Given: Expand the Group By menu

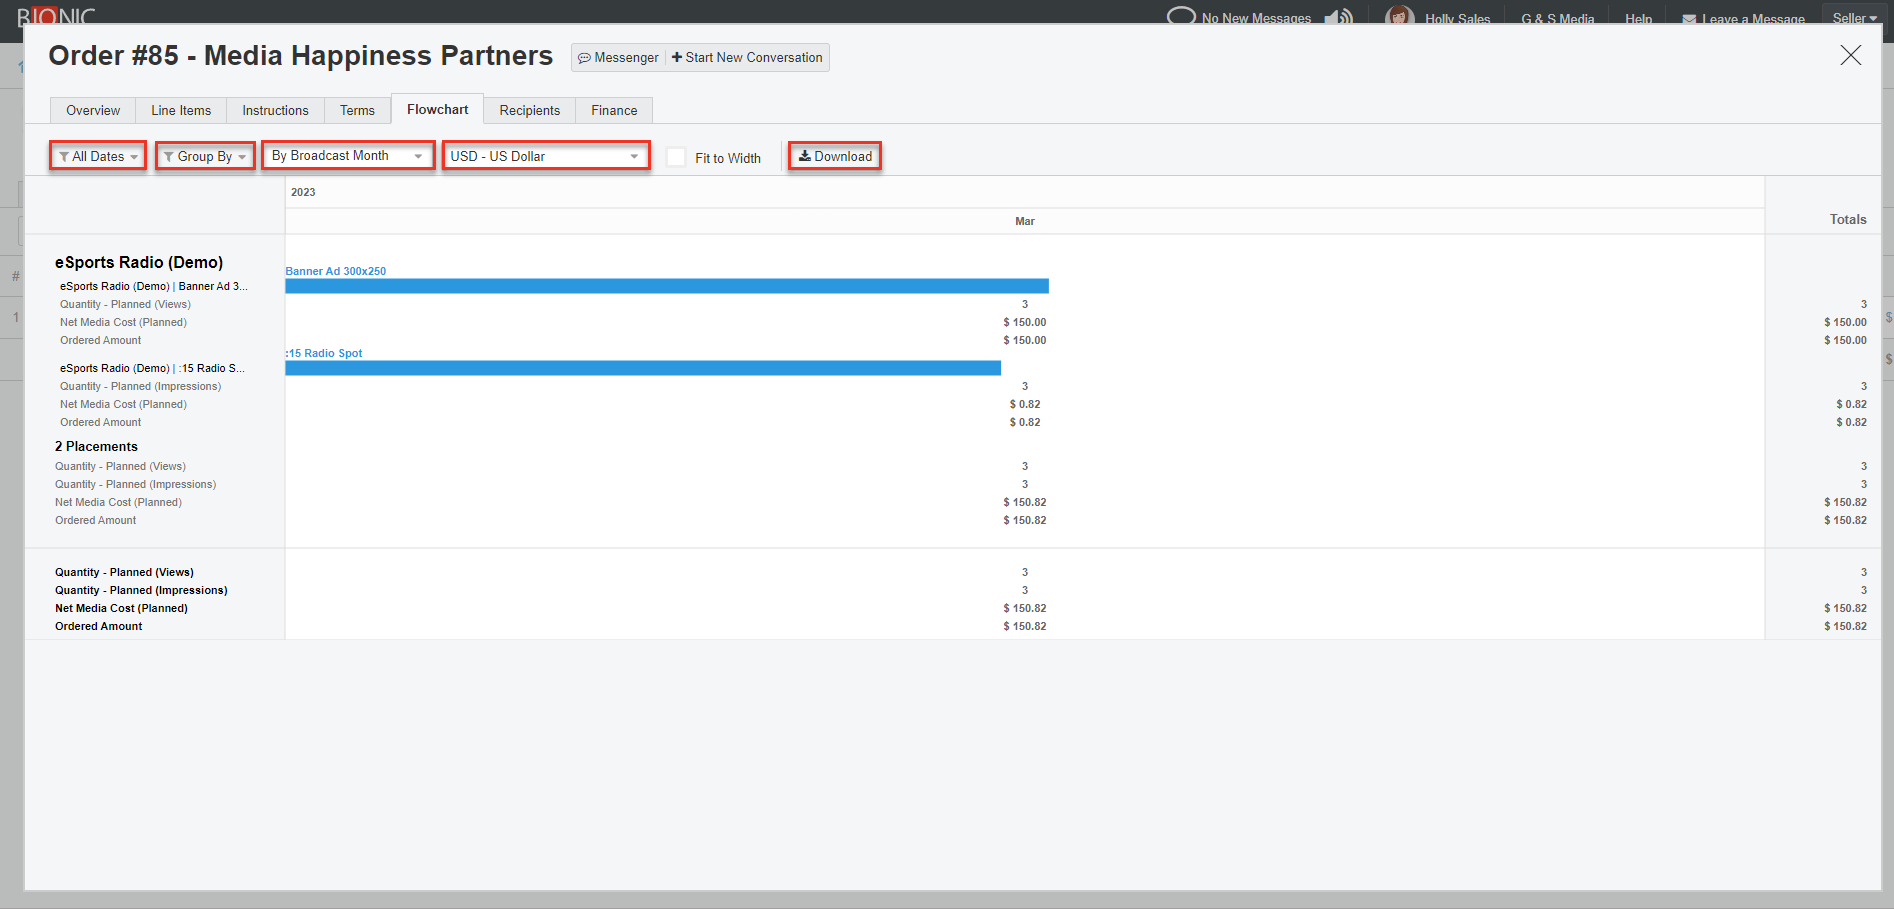Looking at the screenshot, I should click(205, 156).
